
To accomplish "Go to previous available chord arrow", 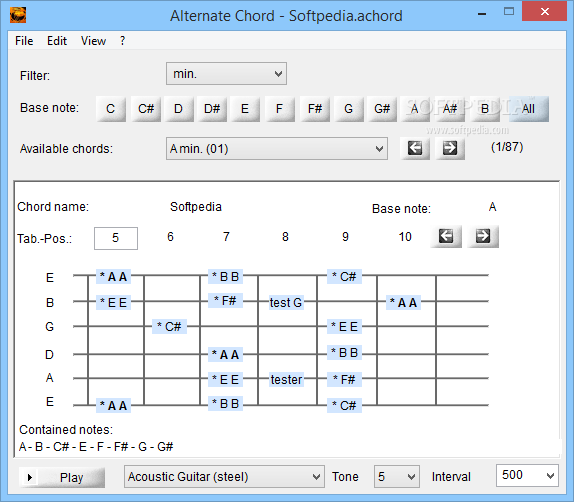I will point(415,148).
